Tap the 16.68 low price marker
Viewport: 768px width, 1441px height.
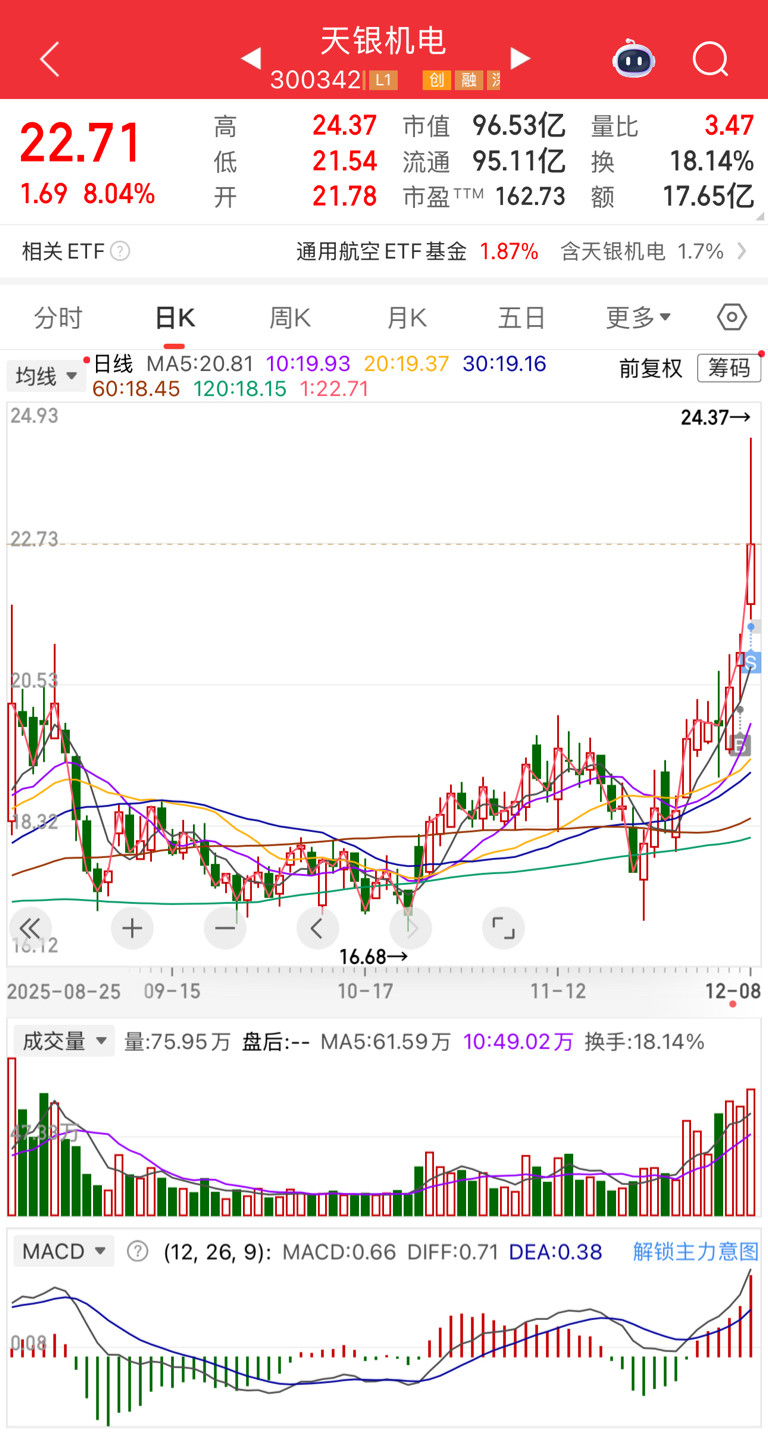pos(373,957)
